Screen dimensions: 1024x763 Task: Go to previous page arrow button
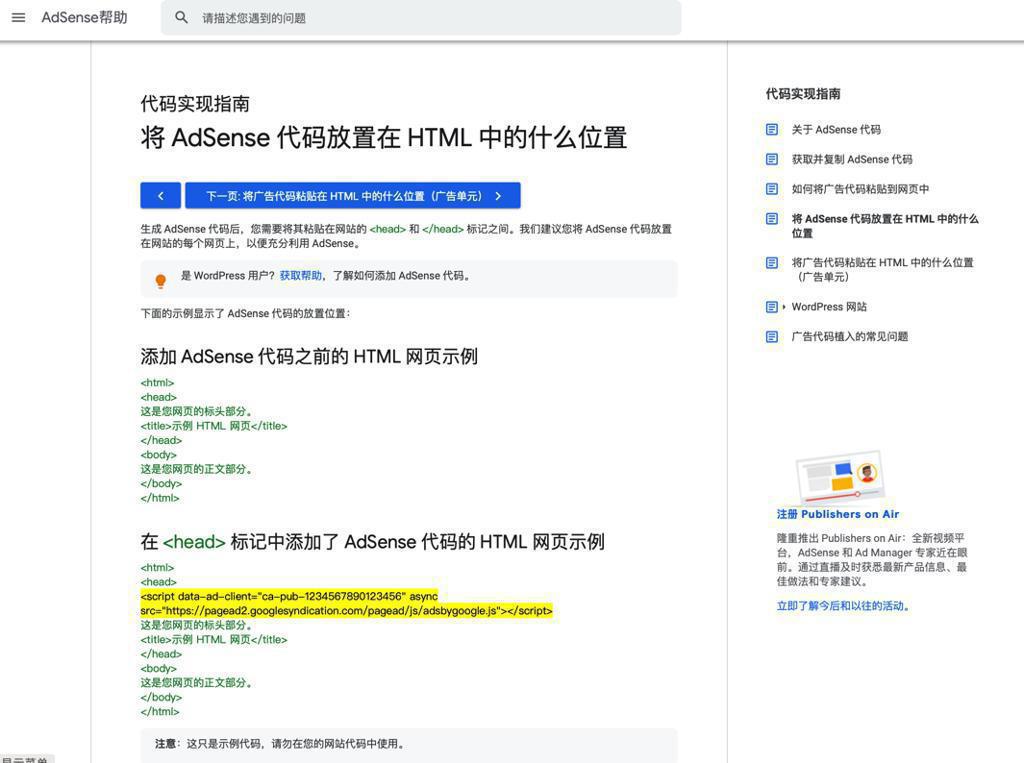(160, 195)
